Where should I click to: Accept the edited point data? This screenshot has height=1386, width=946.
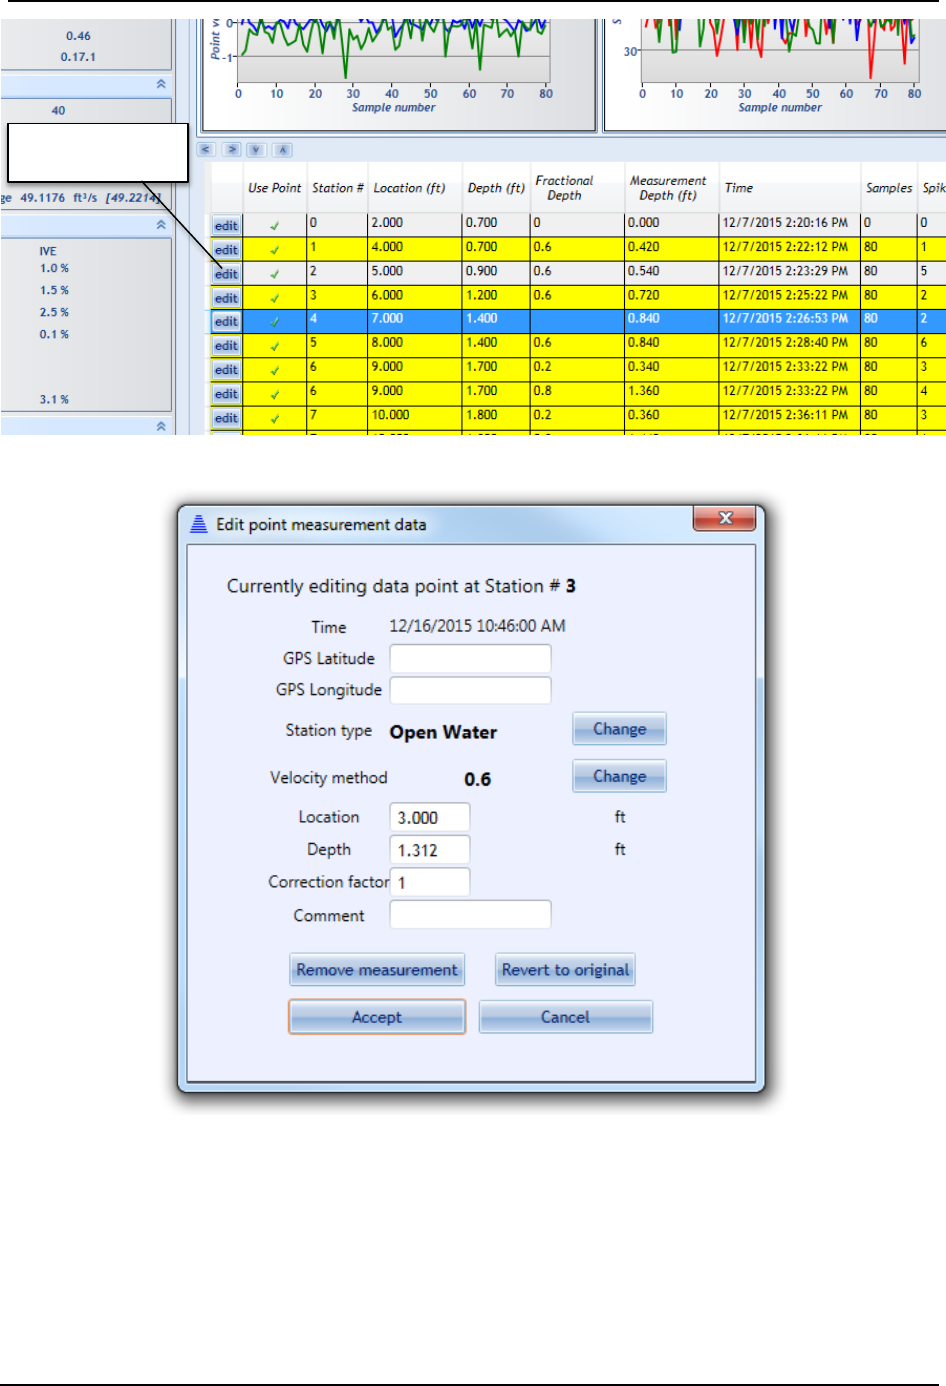coord(377,1017)
